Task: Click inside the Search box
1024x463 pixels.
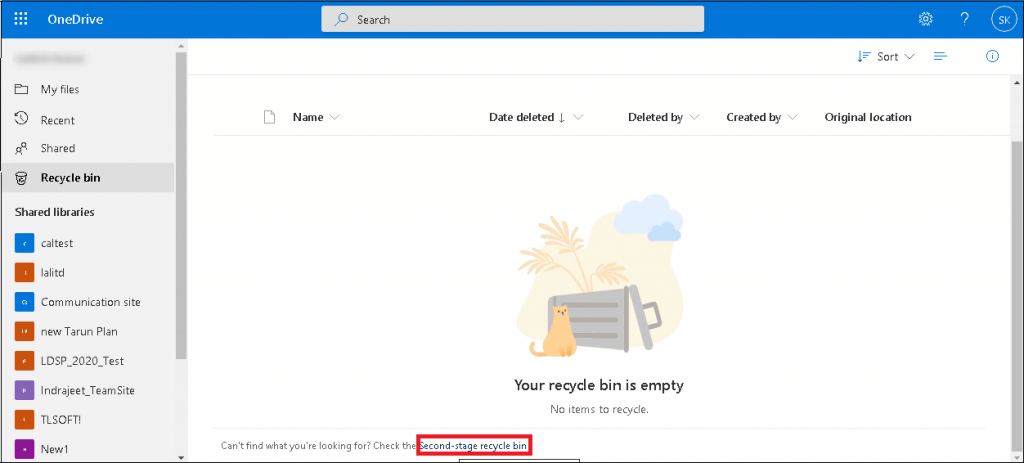Action: pos(513,20)
